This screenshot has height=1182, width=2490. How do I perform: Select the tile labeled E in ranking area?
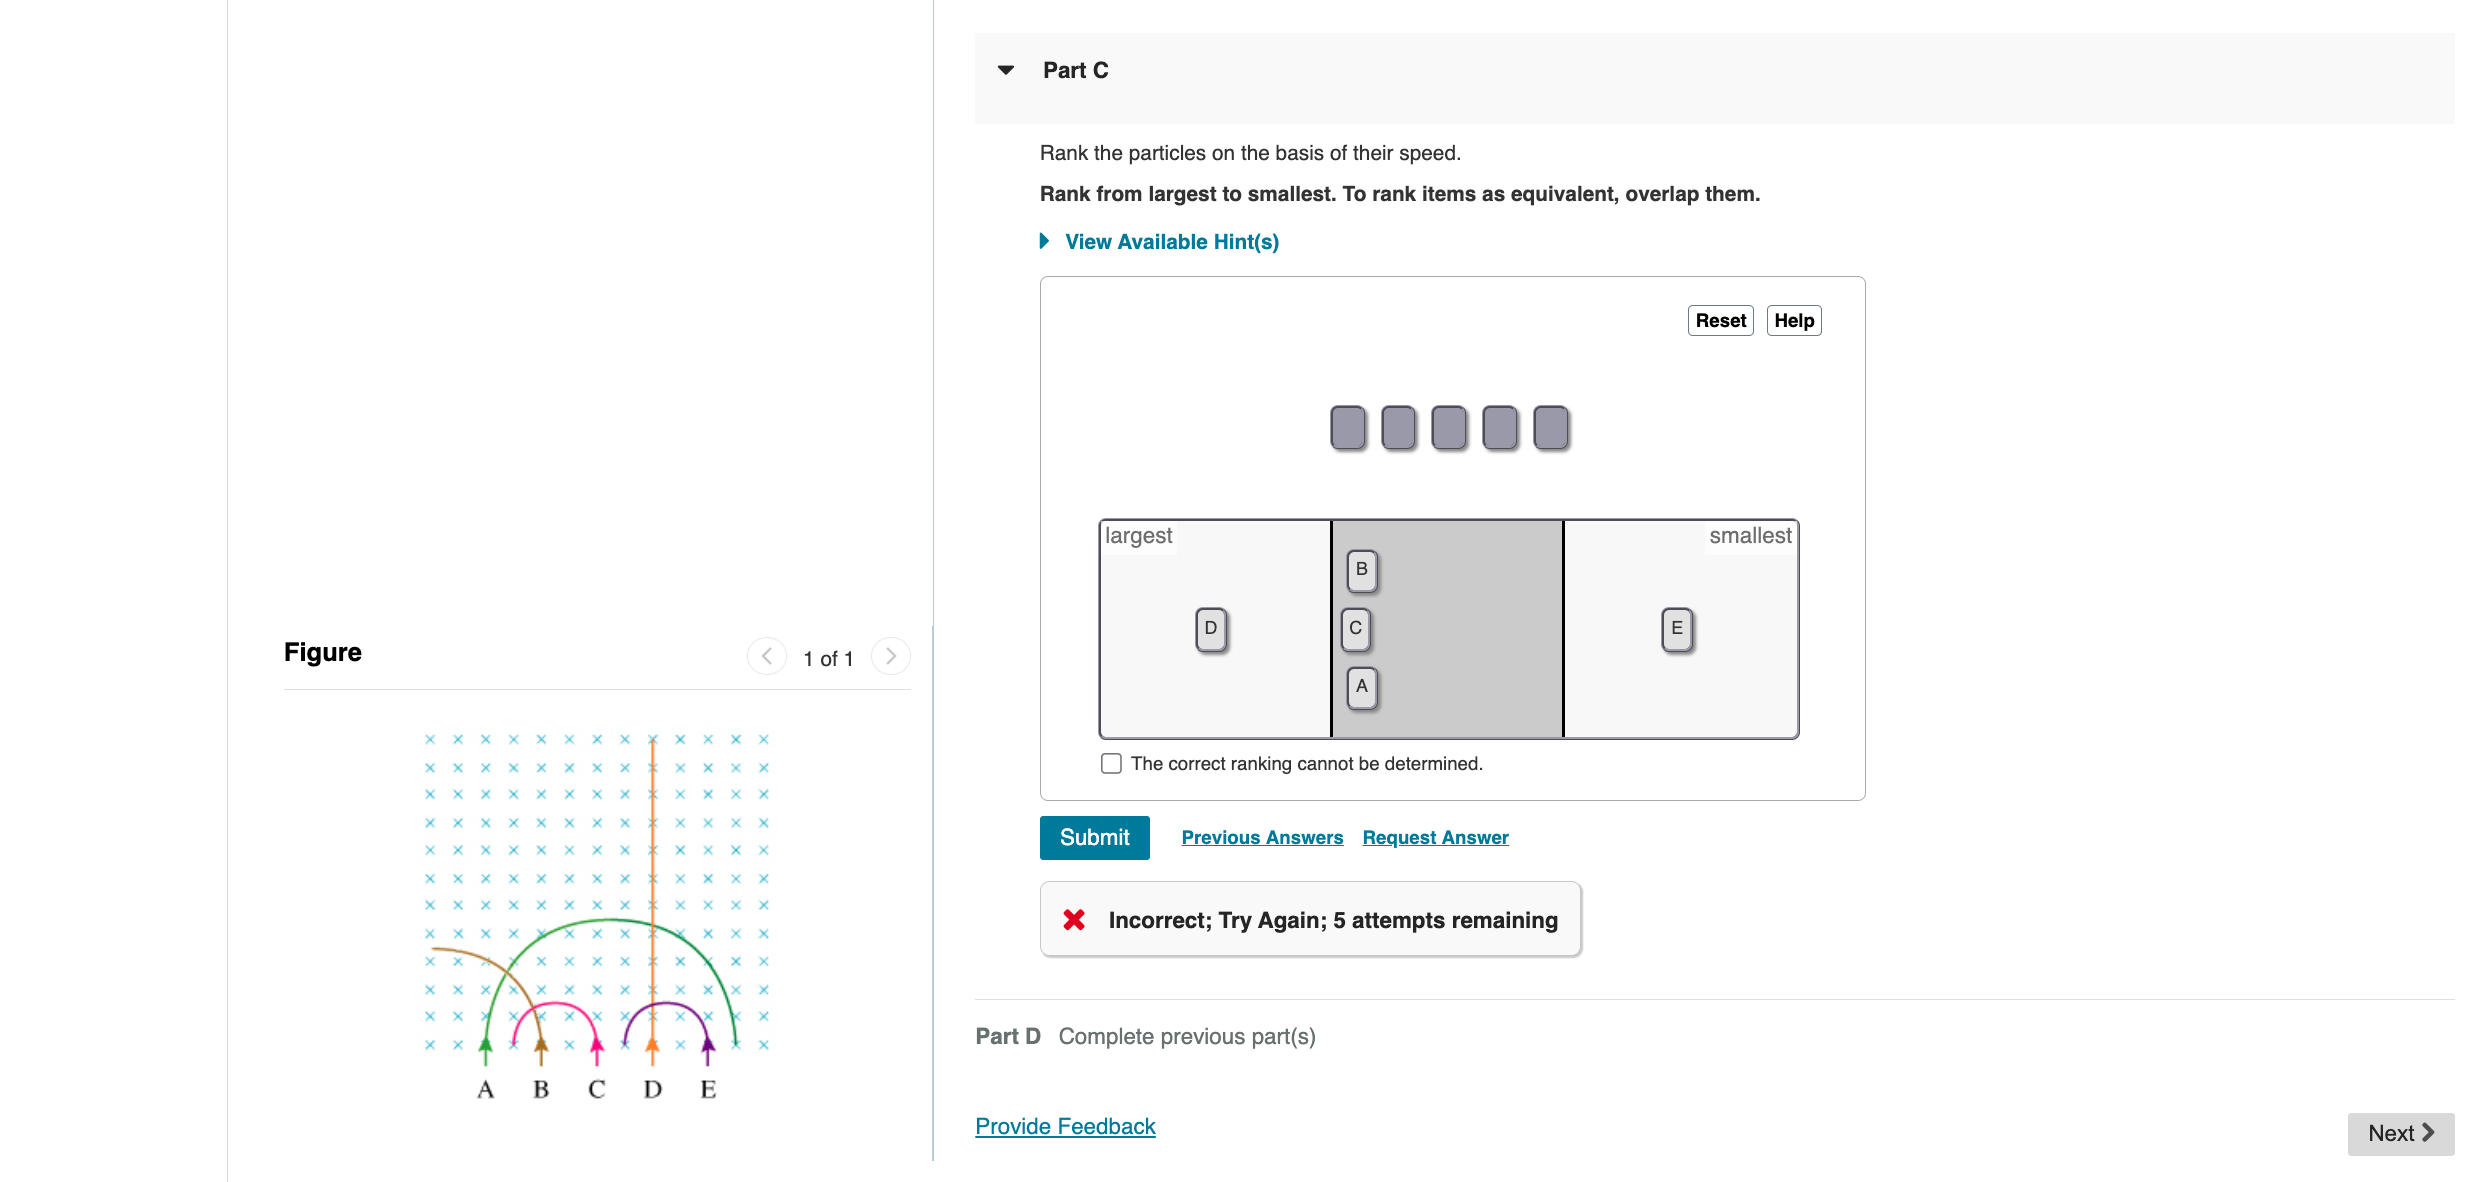pyautogui.click(x=1676, y=628)
